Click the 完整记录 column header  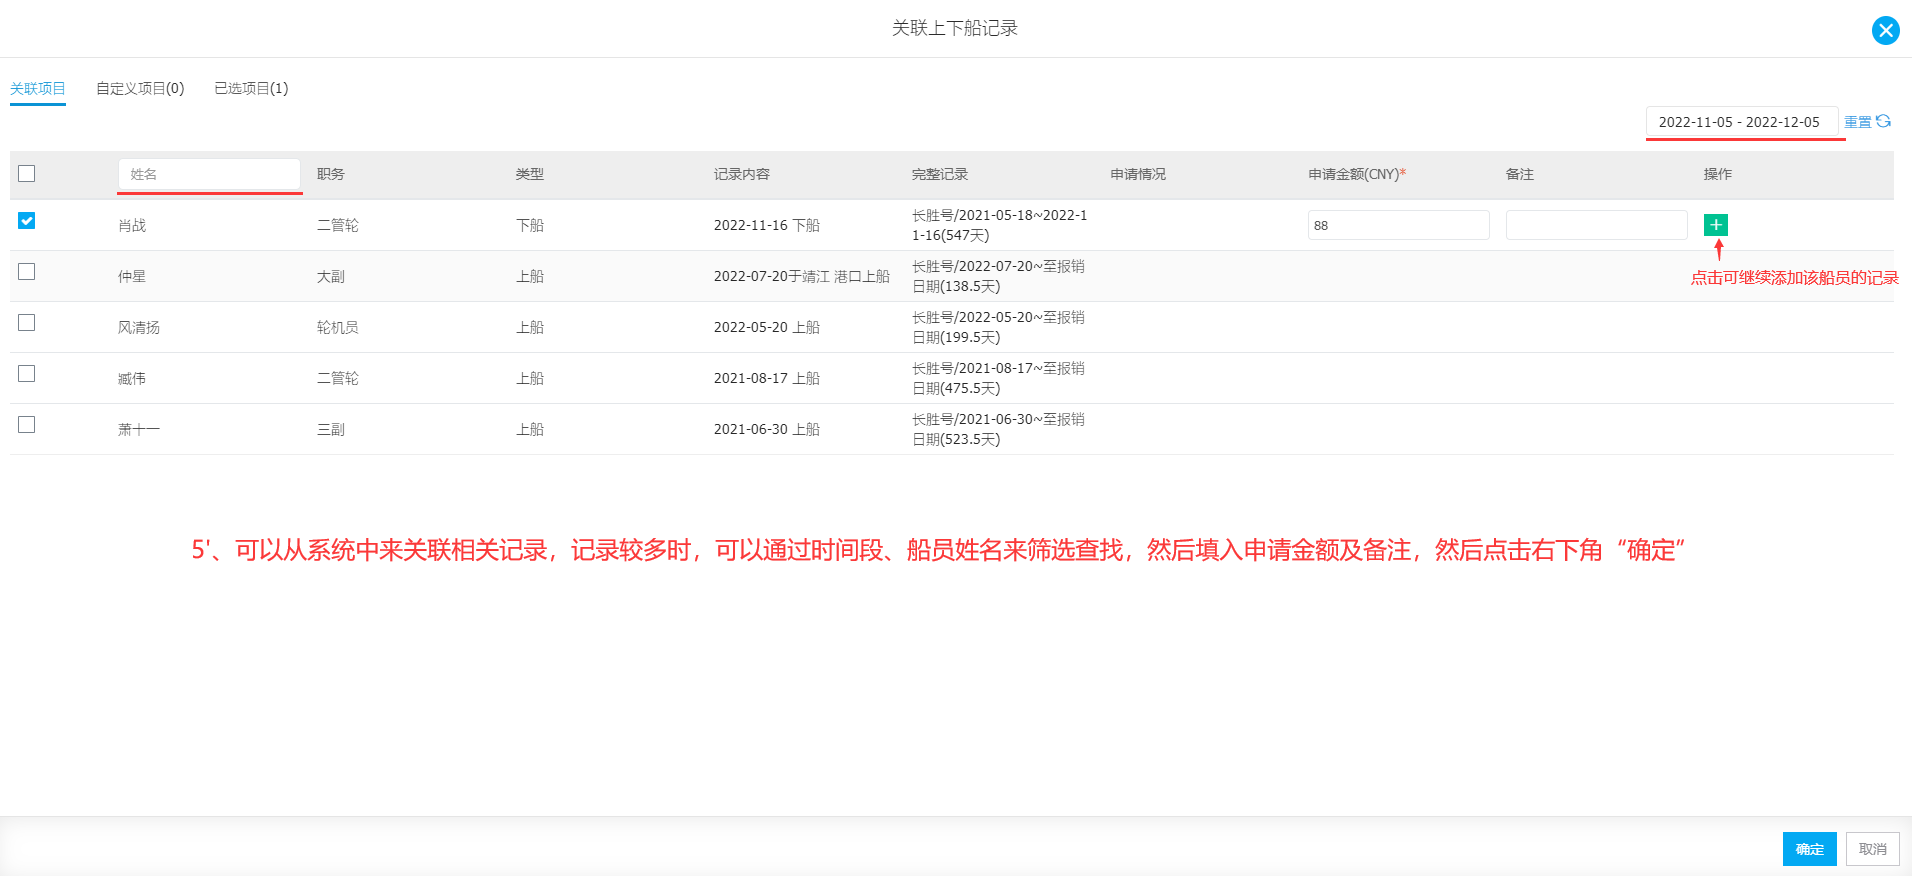pyautogui.click(x=940, y=174)
